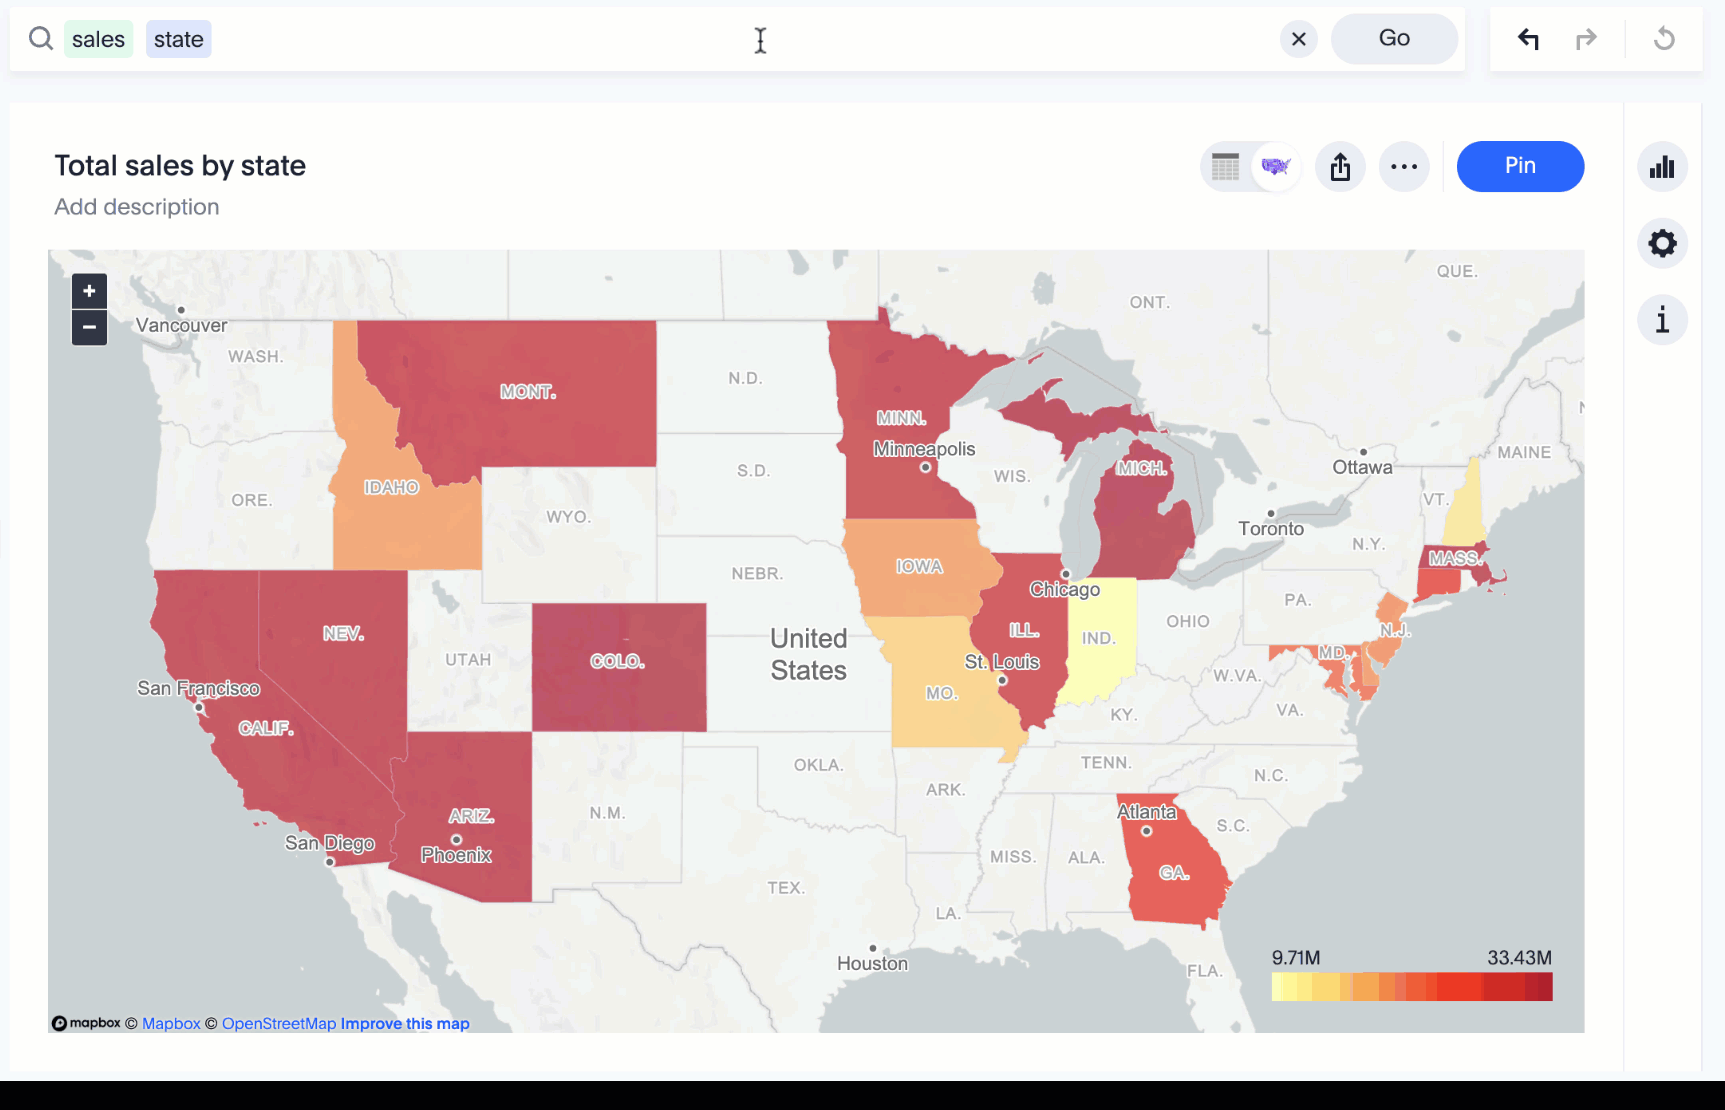Pin this answer to a board

1519,166
